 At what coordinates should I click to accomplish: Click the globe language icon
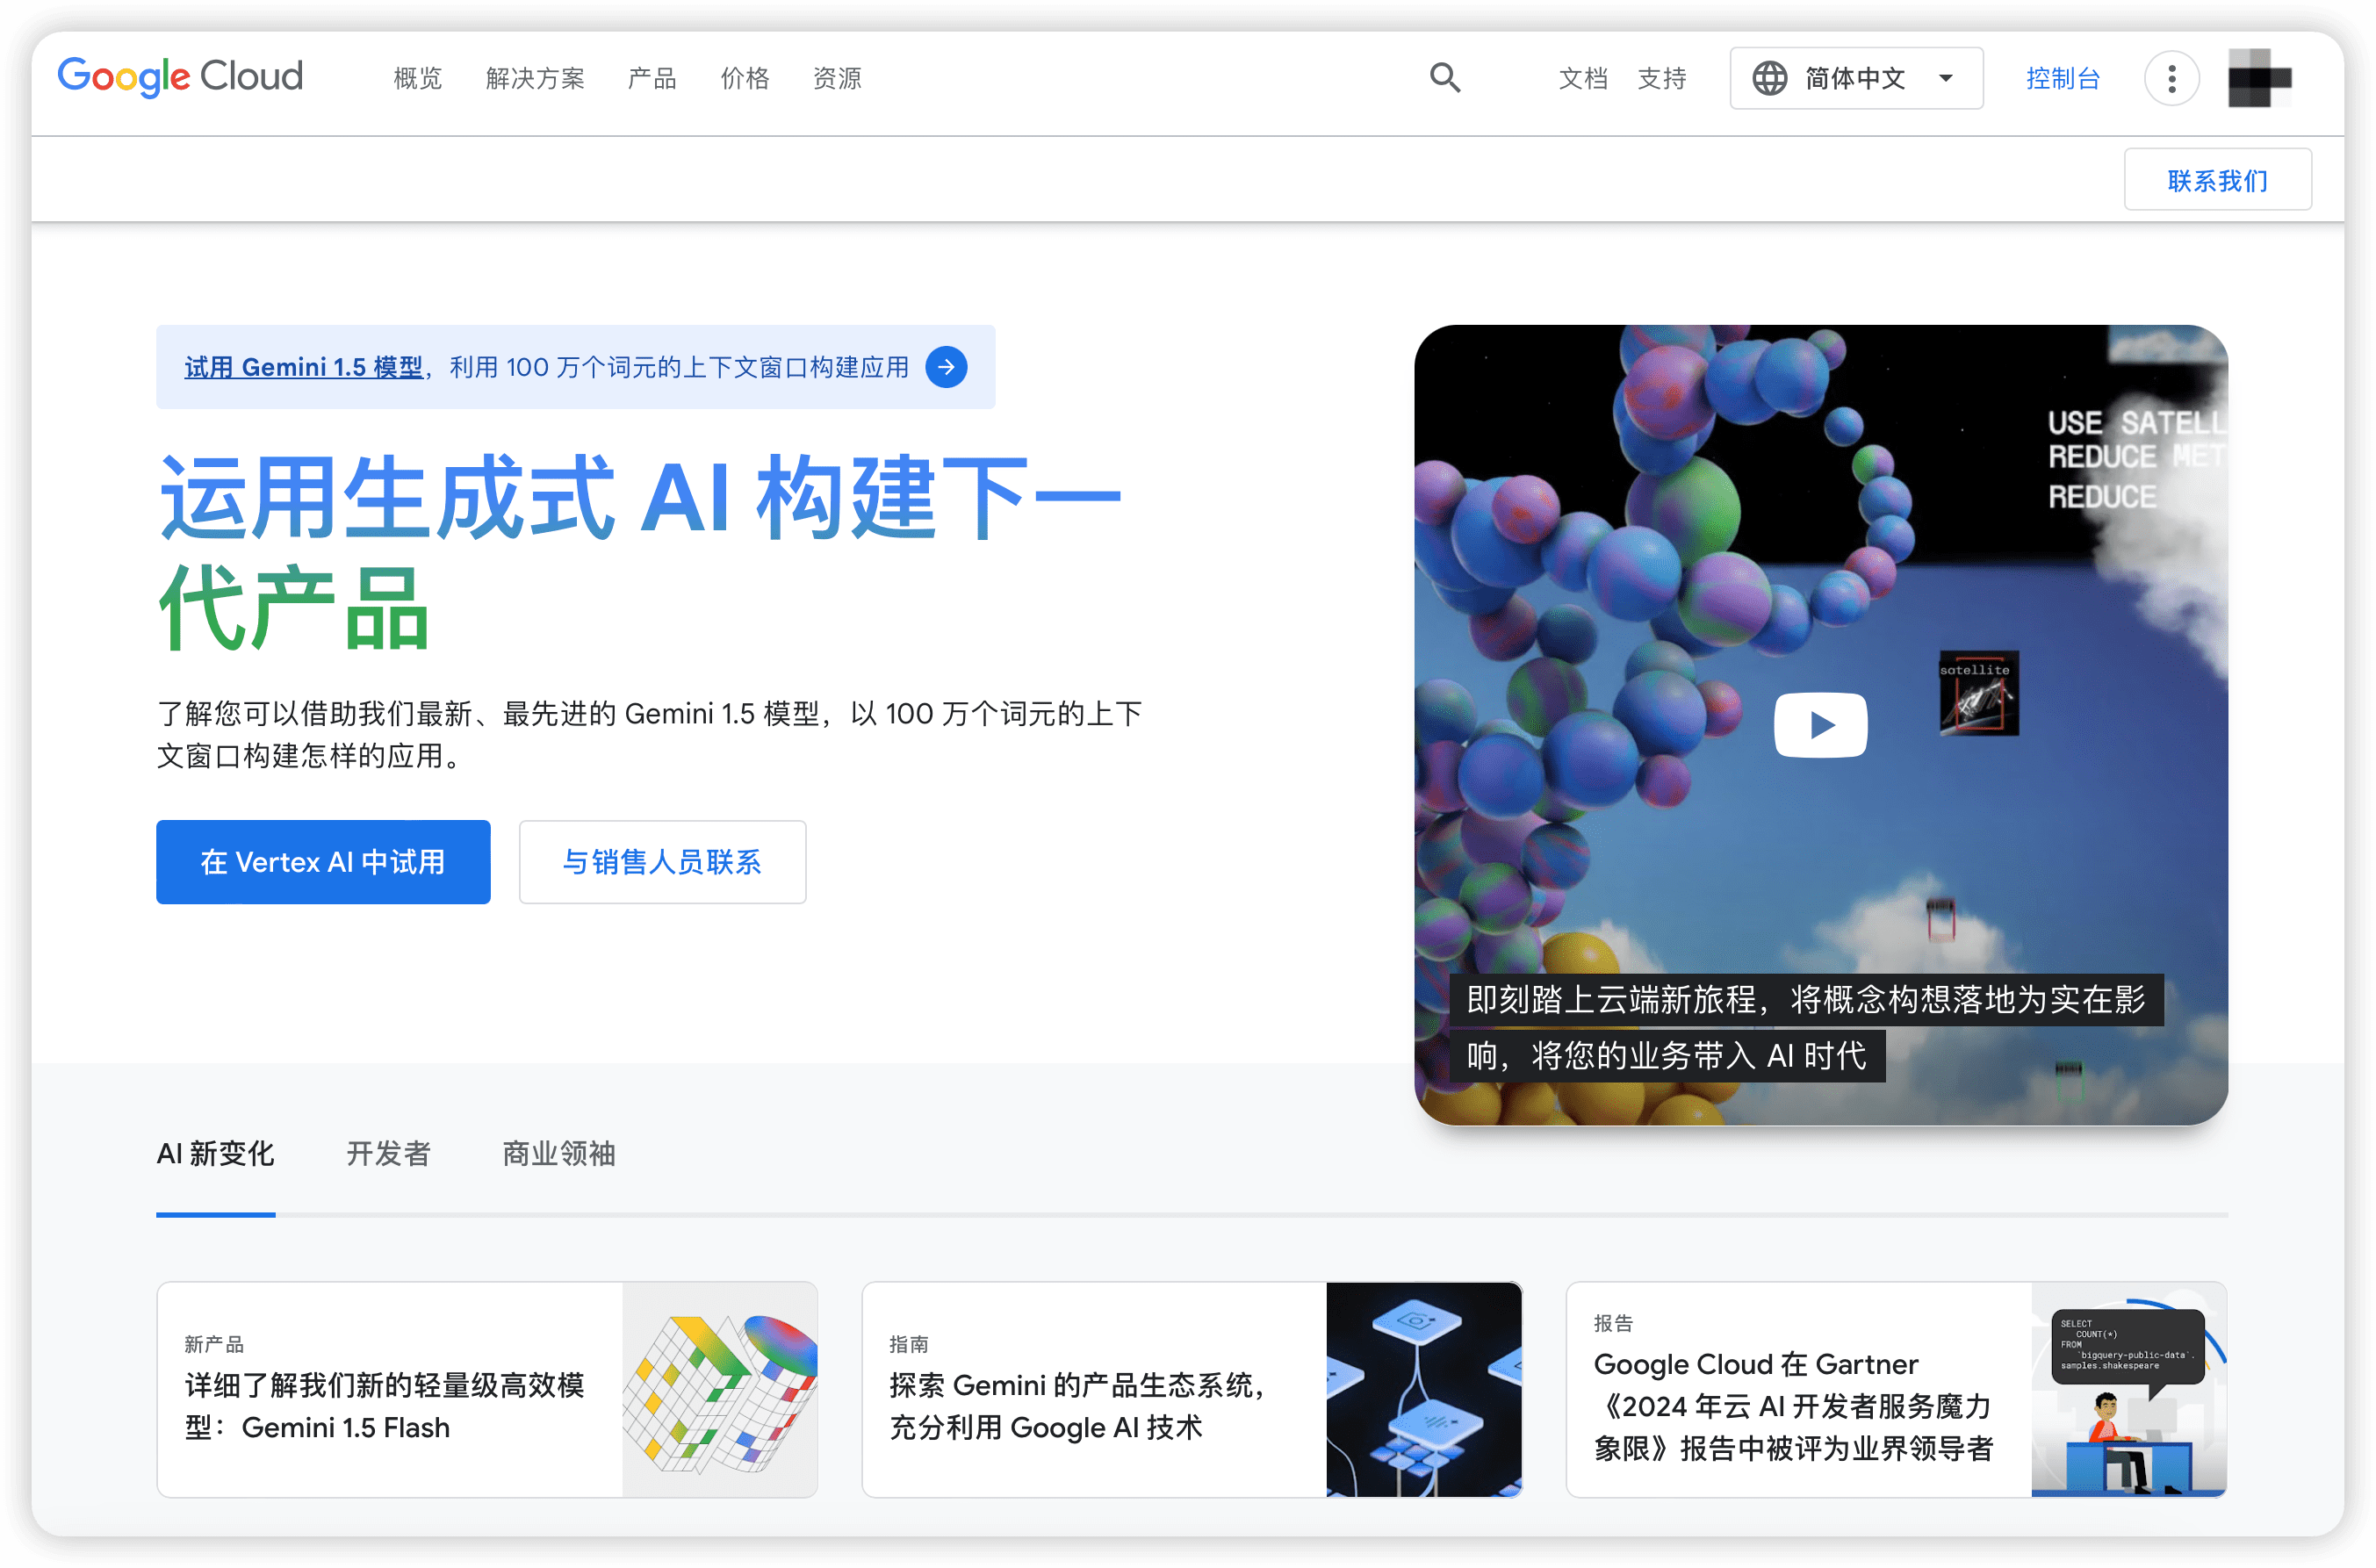tap(1769, 78)
